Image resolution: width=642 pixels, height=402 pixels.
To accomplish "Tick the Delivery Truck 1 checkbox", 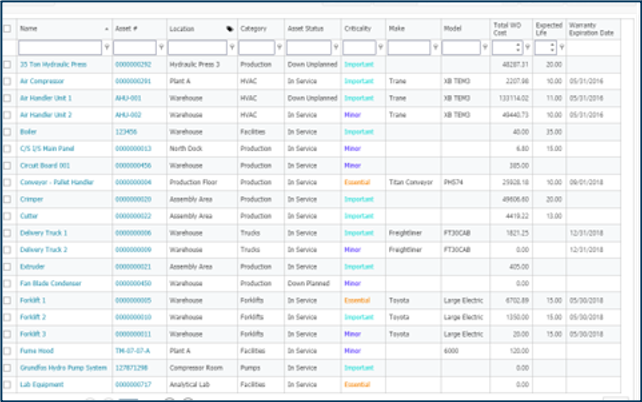I will pos(7,233).
